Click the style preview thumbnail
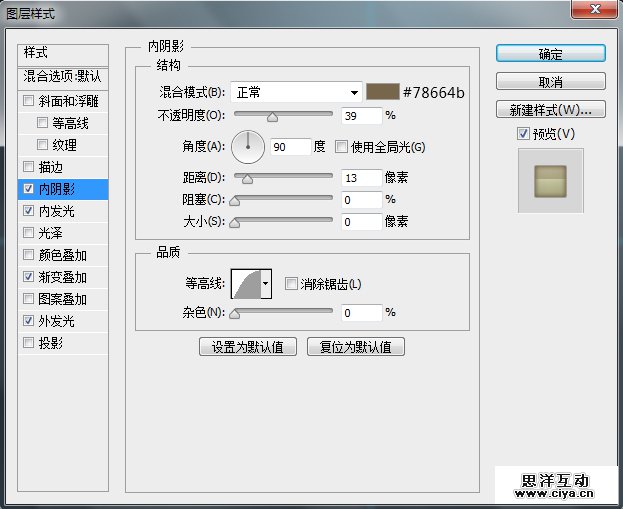The height and width of the screenshot is (509, 623). click(550, 180)
